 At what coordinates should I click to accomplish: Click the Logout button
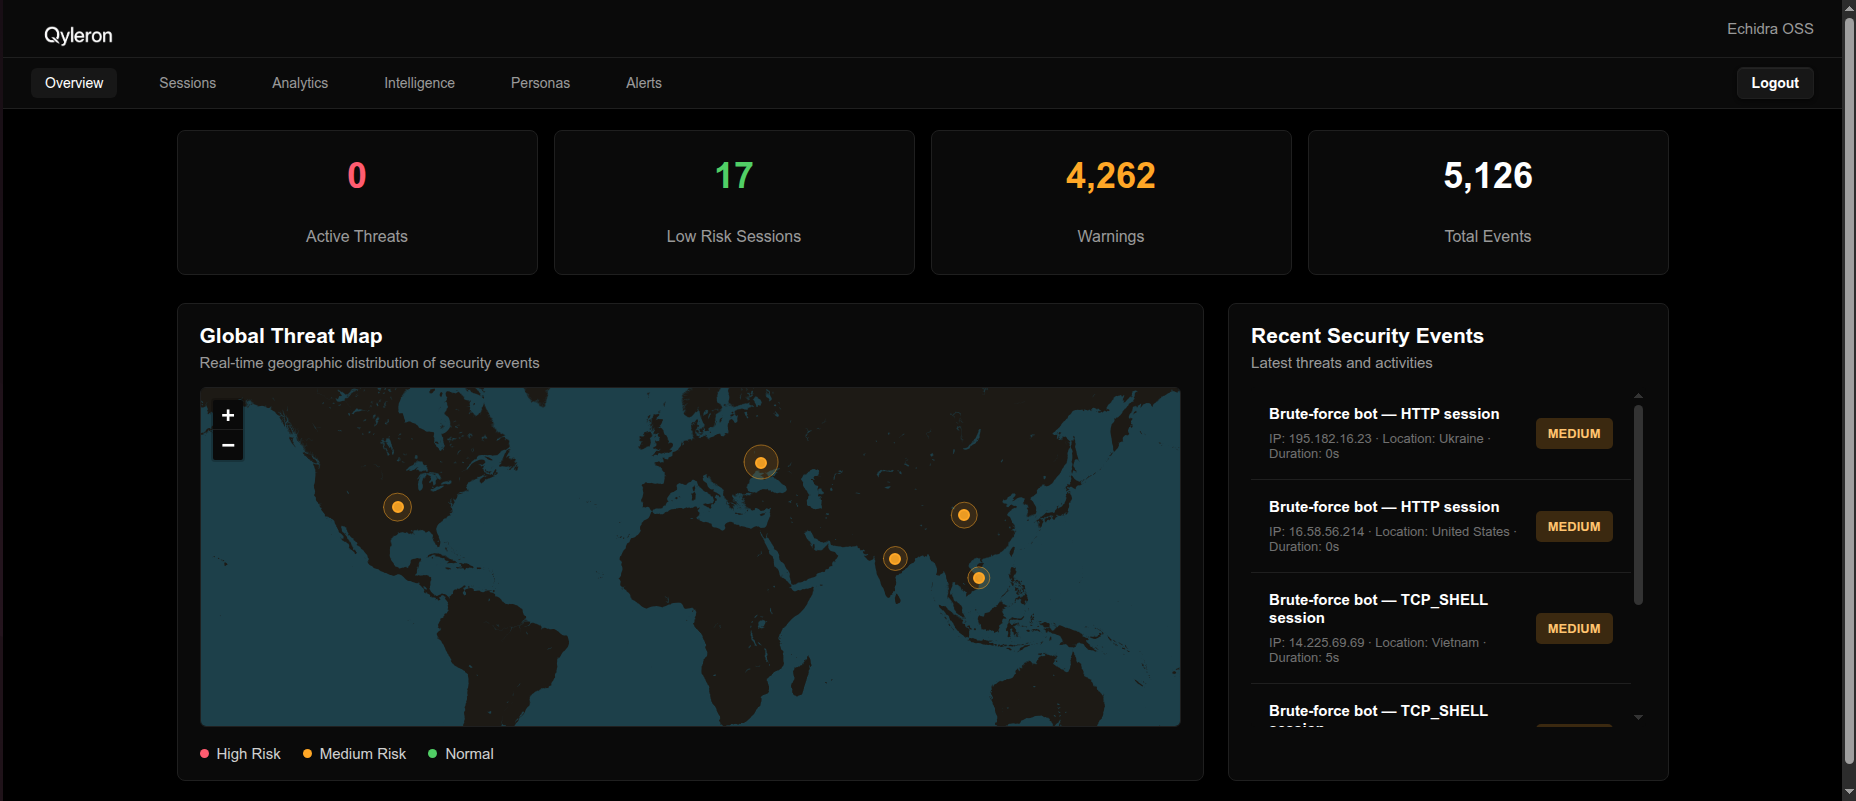(1775, 83)
